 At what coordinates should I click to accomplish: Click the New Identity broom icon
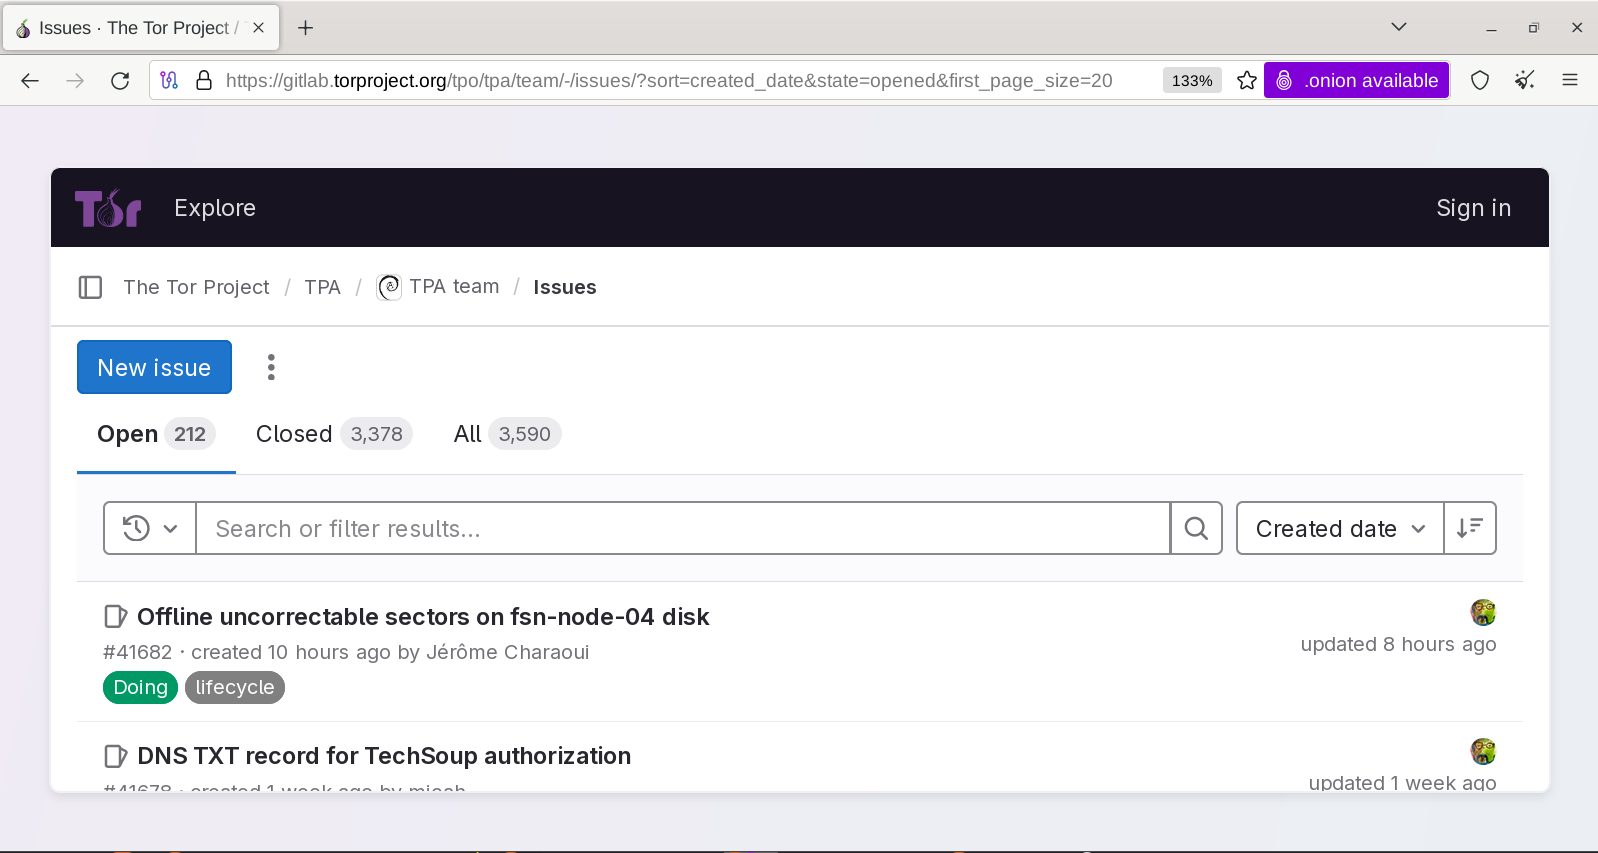[x=1525, y=80]
